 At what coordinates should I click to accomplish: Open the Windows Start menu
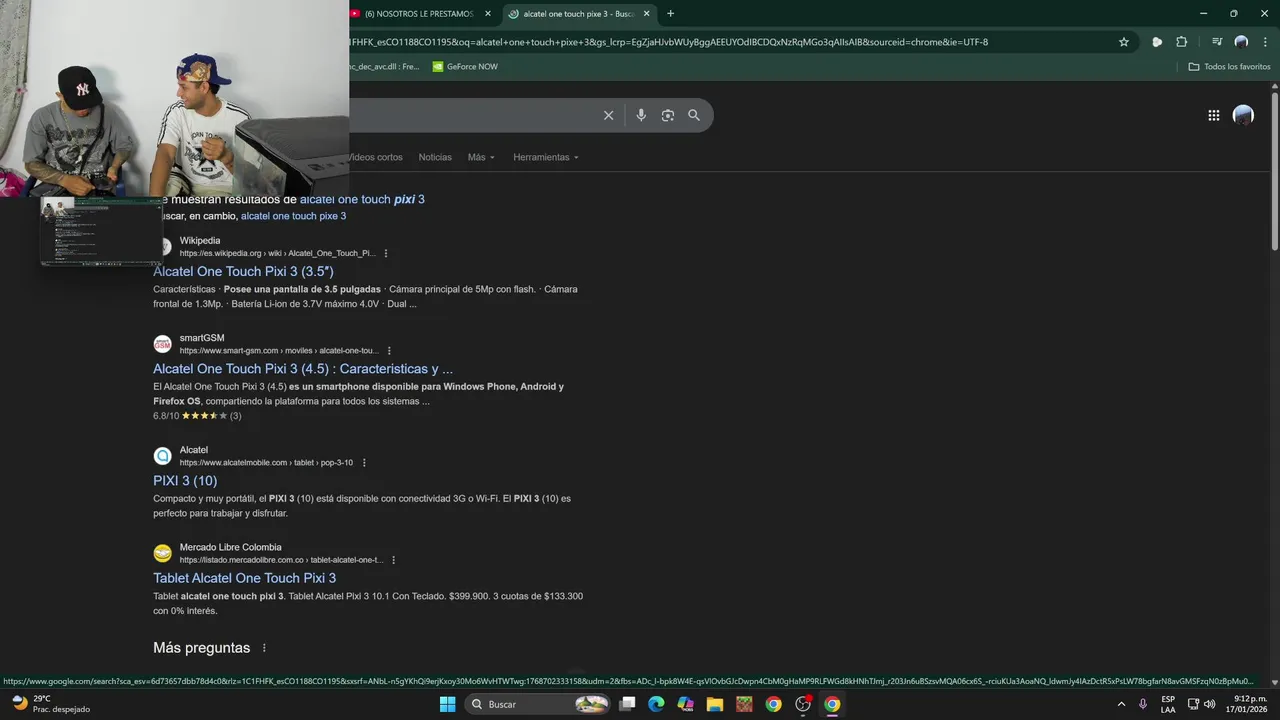pos(447,704)
